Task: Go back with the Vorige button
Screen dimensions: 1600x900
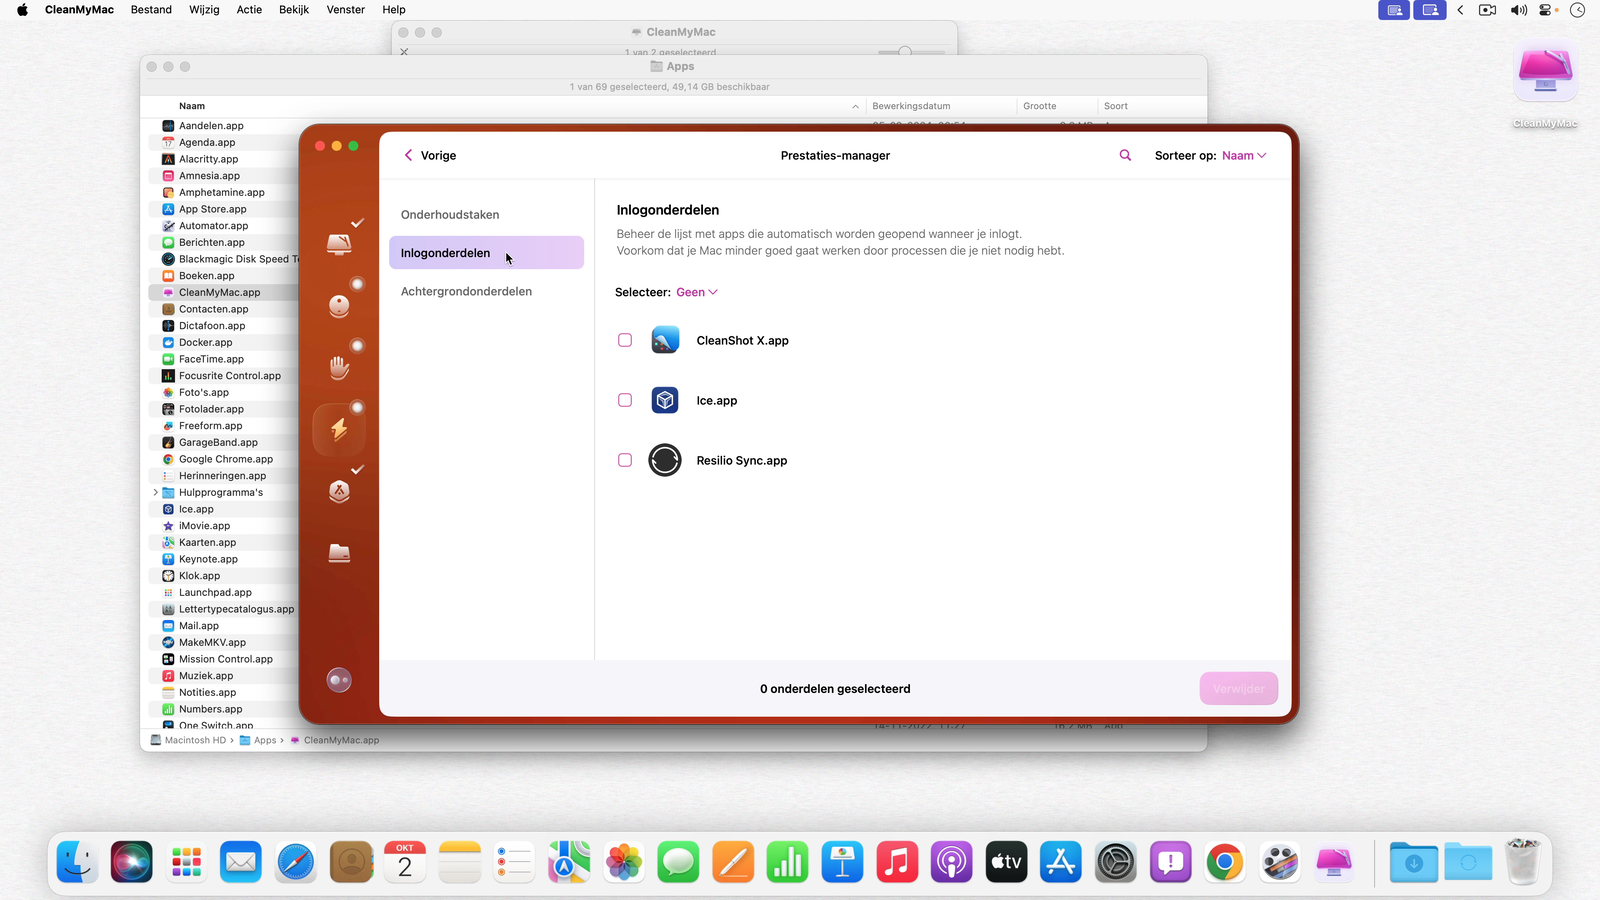Action: pyautogui.click(x=430, y=155)
